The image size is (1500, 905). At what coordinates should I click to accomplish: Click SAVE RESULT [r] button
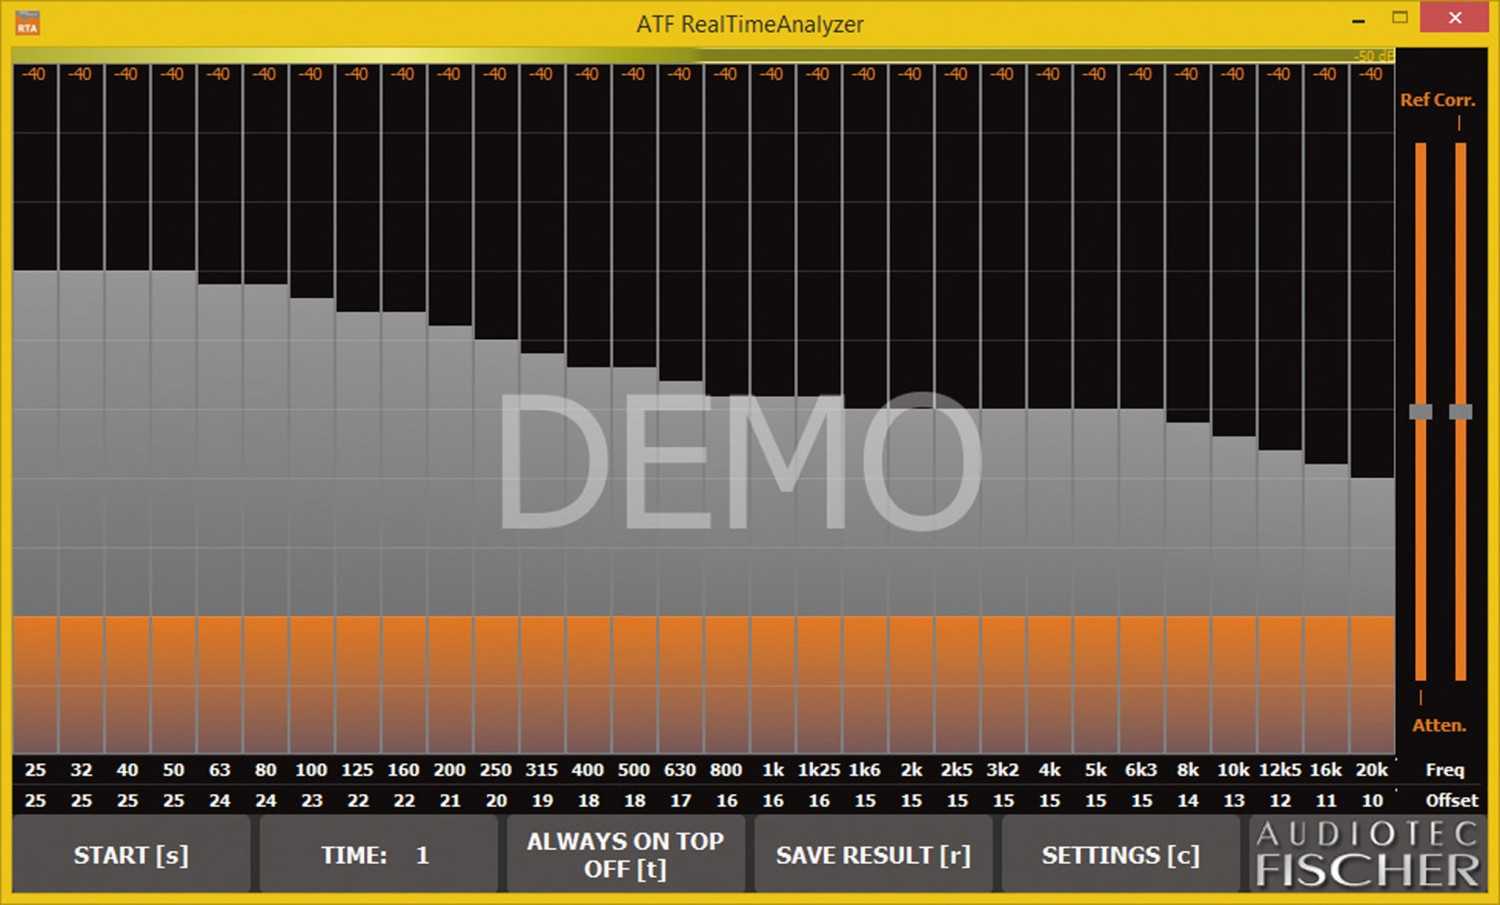(873, 854)
